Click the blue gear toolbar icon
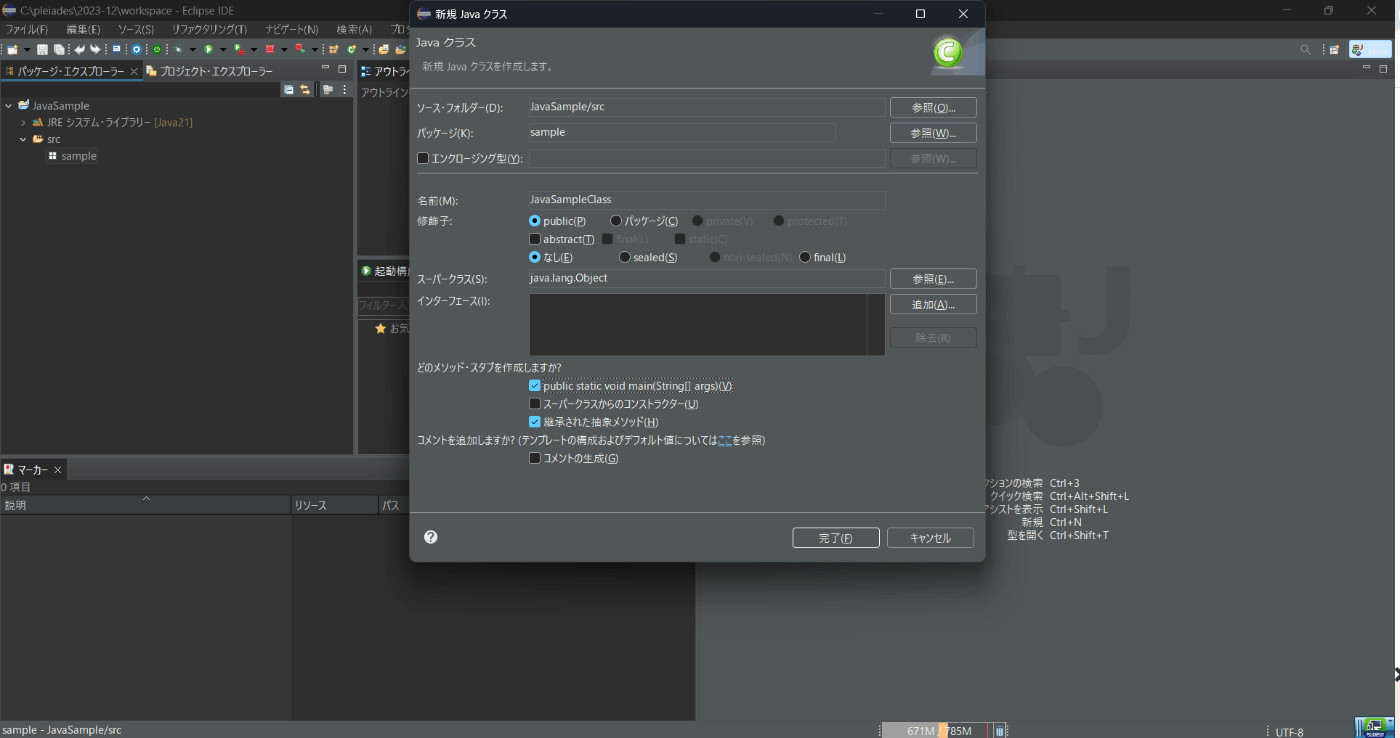The width and height of the screenshot is (1400, 738). (136, 49)
